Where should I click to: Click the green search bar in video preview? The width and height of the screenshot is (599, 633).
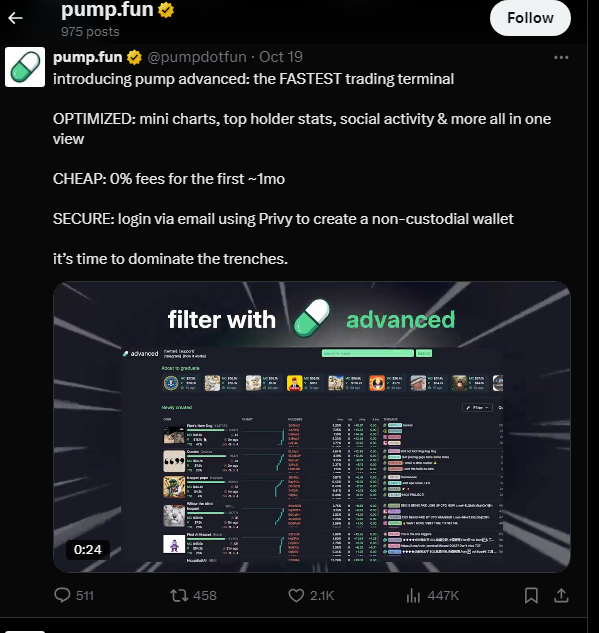pos(368,353)
